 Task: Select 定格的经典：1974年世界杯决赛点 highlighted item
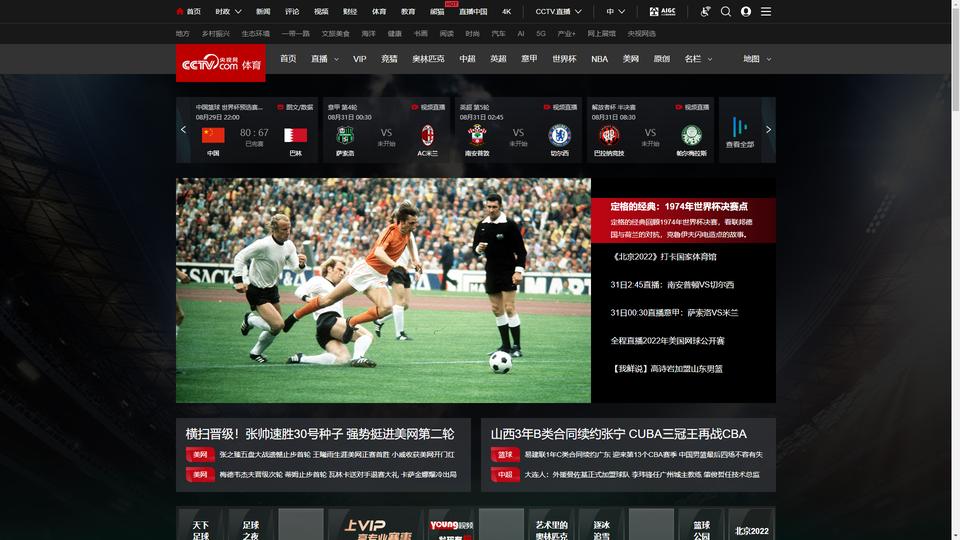coord(683,220)
